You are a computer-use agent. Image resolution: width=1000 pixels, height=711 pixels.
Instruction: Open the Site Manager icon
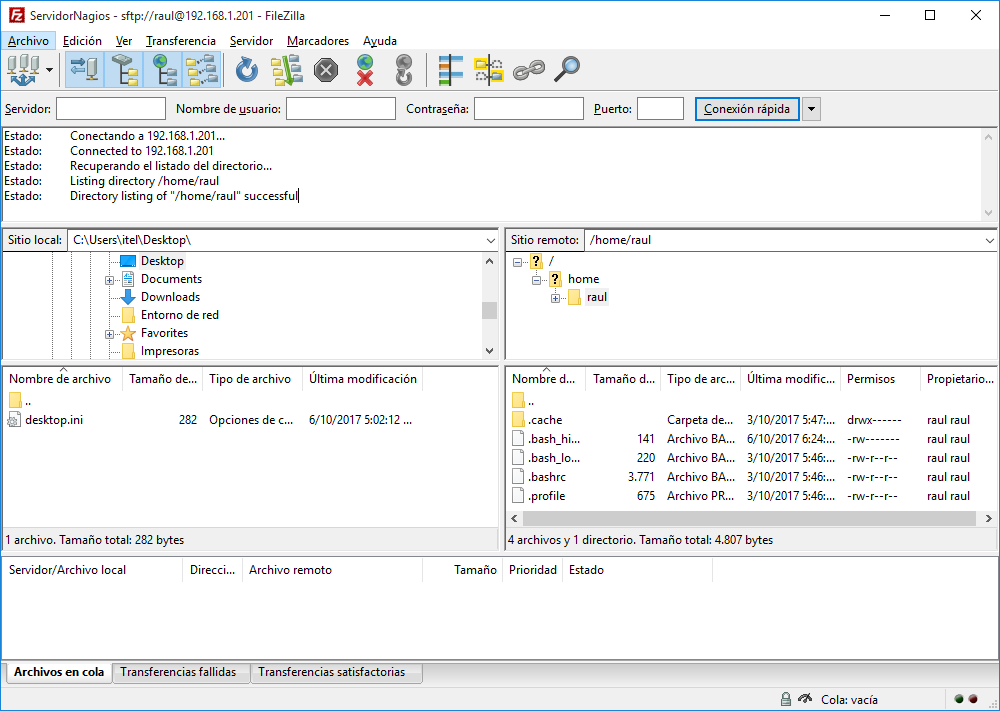[24, 70]
